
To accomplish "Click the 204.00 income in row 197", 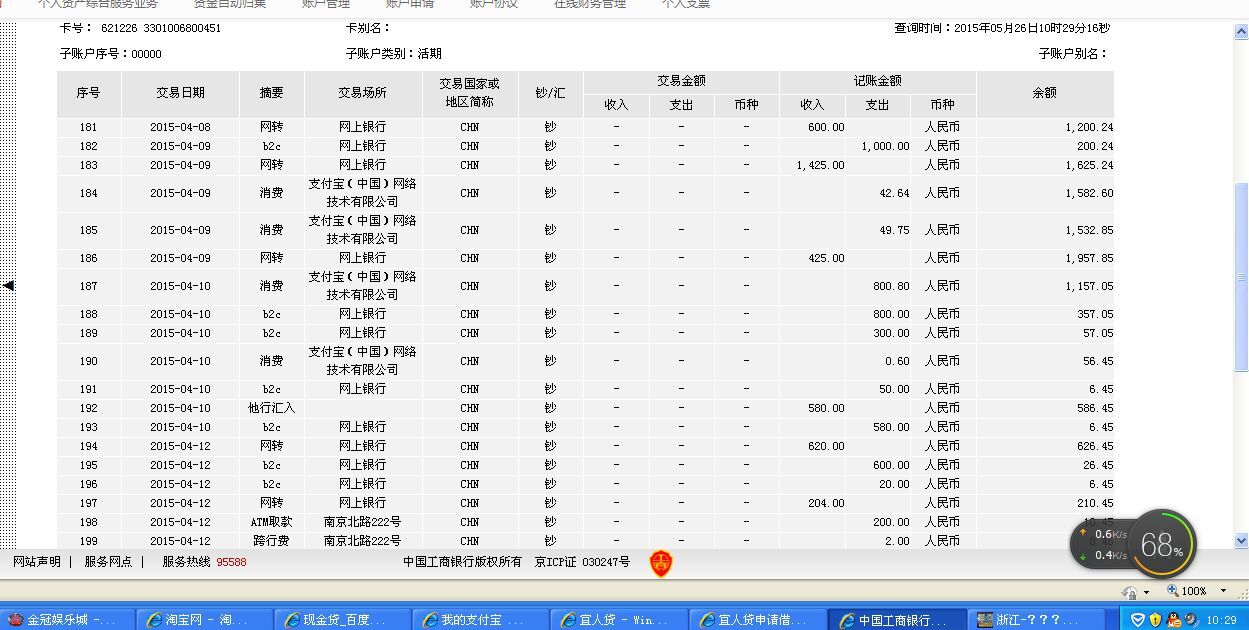I will tap(826, 503).
